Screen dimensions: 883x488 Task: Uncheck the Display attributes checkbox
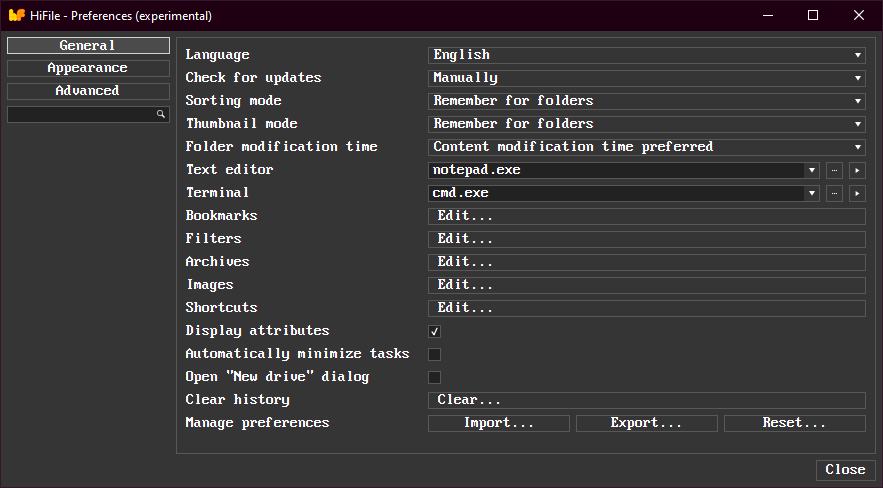click(435, 331)
